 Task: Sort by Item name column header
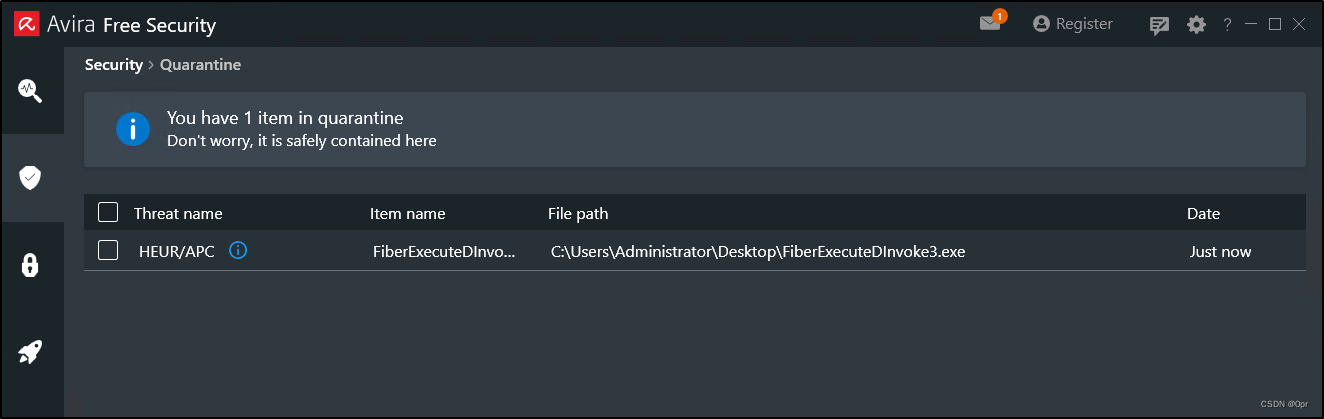(408, 213)
